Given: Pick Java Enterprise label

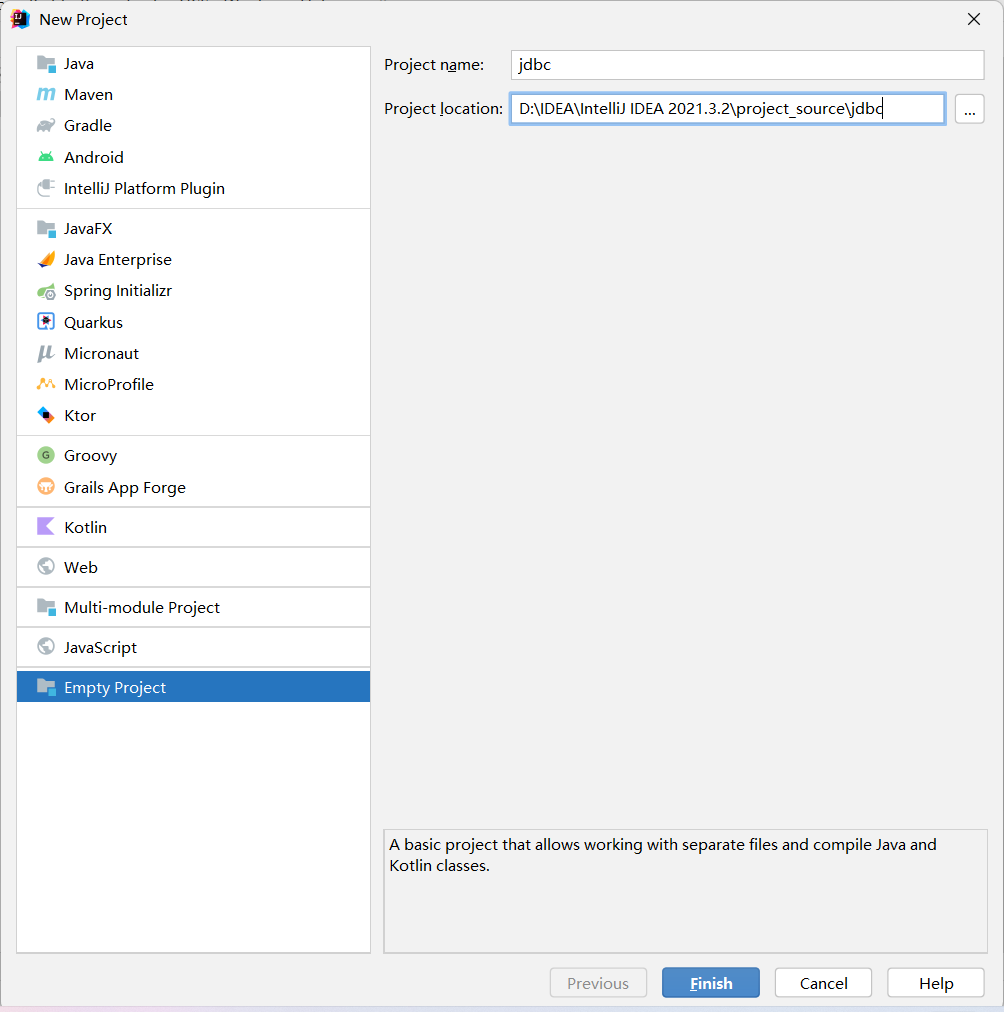Looking at the screenshot, I should click(x=117, y=259).
